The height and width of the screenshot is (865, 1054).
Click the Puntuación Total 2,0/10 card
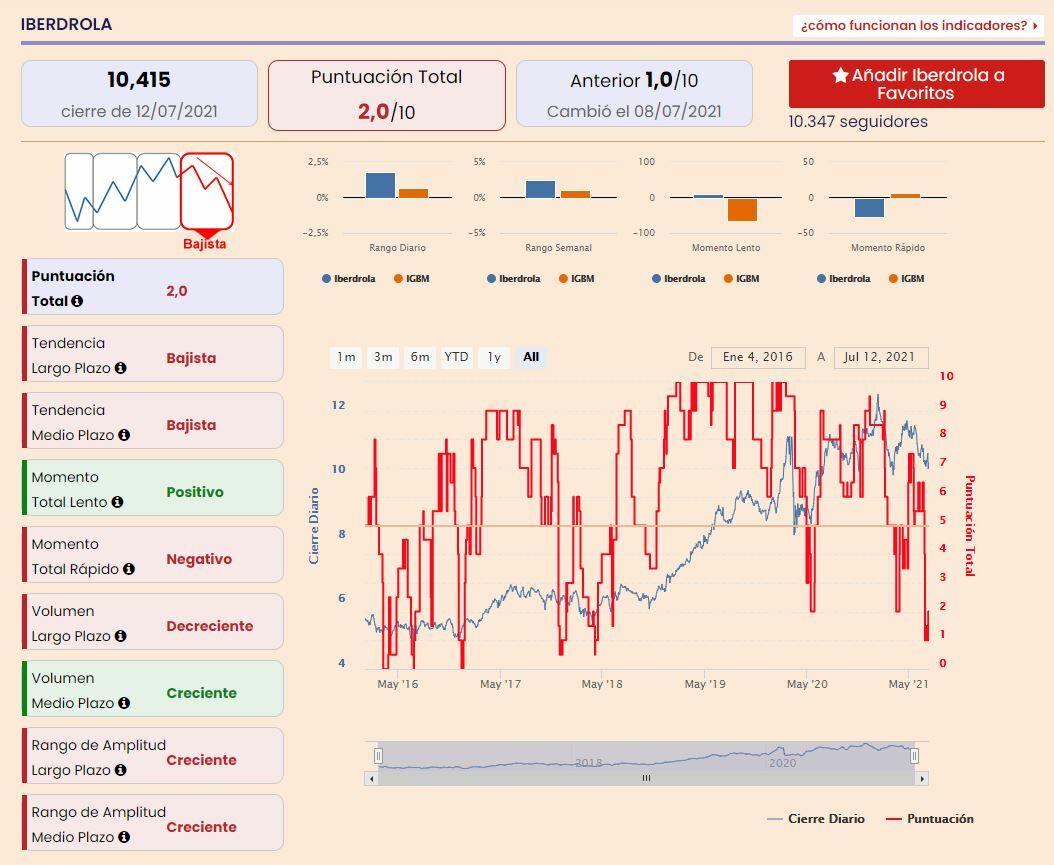(x=387, y=95)
